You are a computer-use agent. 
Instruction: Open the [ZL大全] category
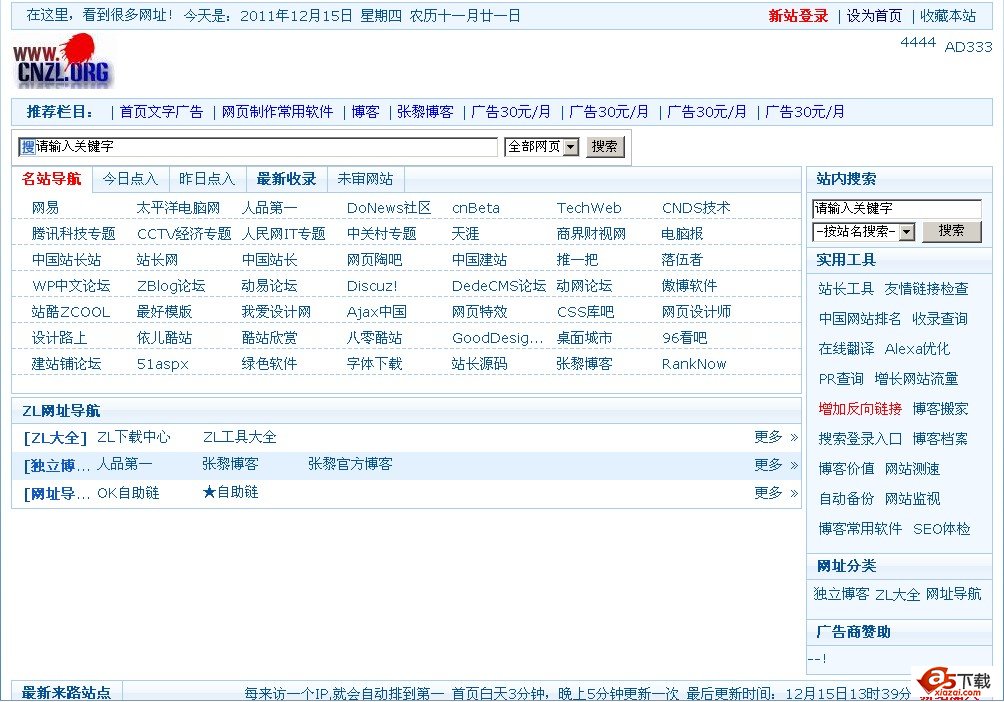pyautogui.click(x=55, y=438)
